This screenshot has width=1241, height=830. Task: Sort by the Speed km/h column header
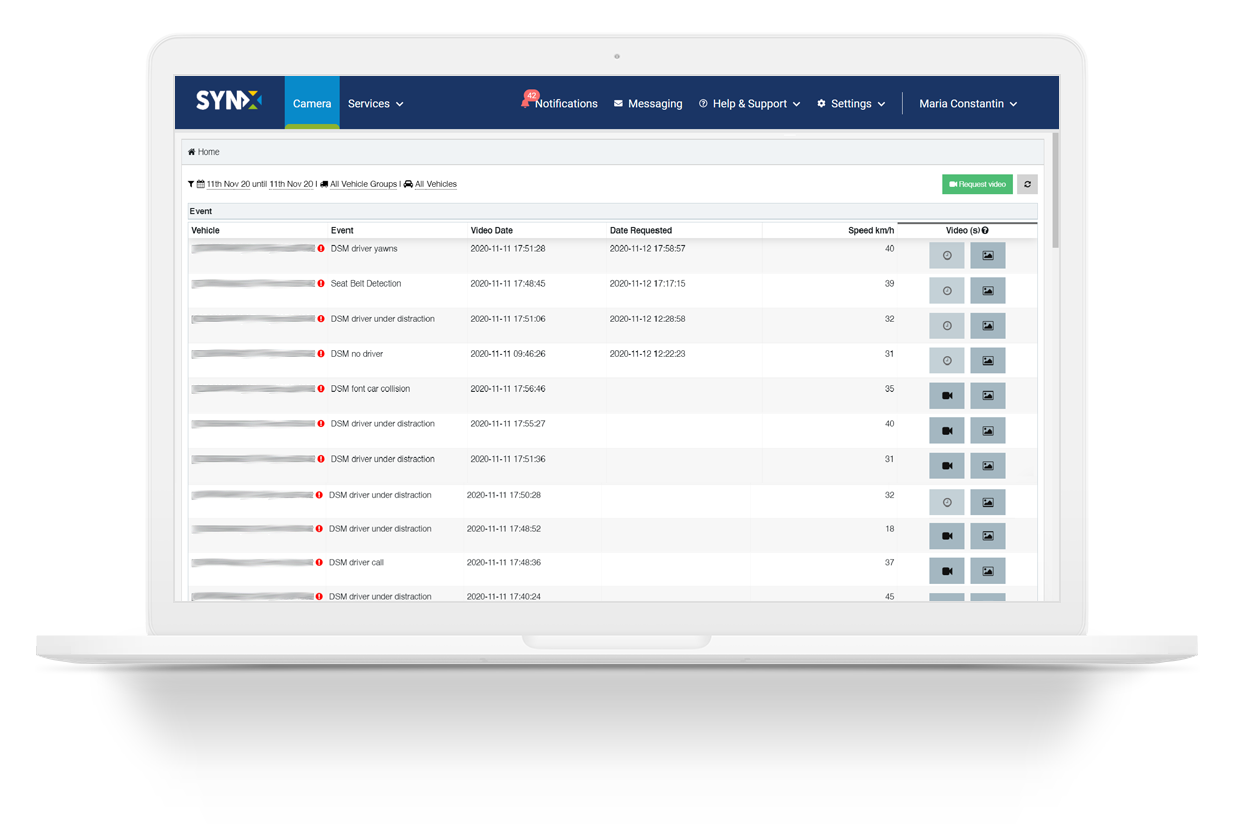coord(870,230)
